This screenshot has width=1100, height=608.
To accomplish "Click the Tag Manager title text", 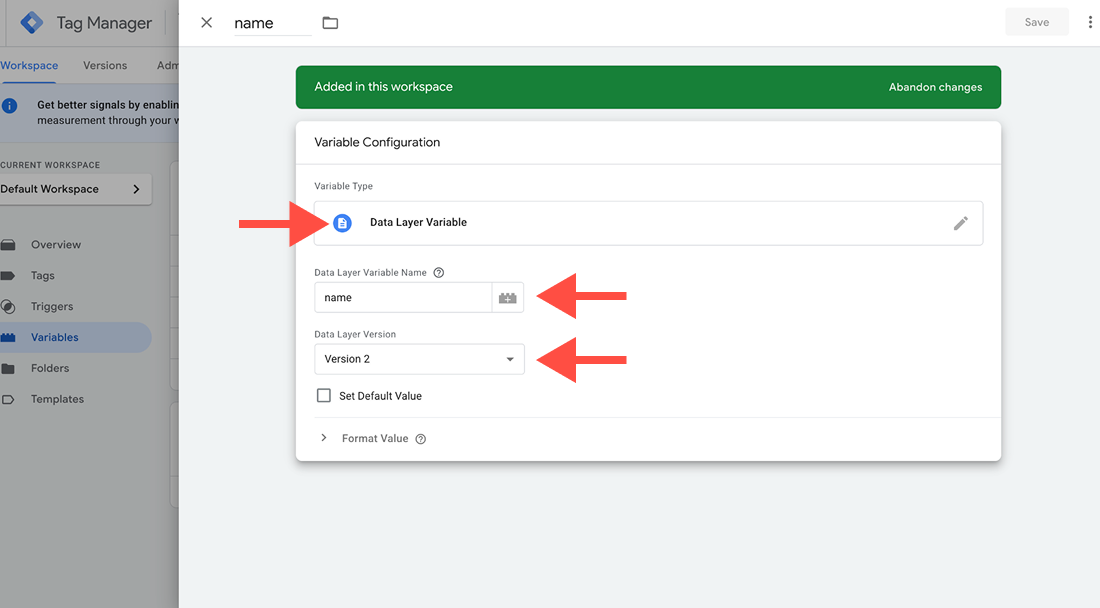I will [x=104, y=23].
